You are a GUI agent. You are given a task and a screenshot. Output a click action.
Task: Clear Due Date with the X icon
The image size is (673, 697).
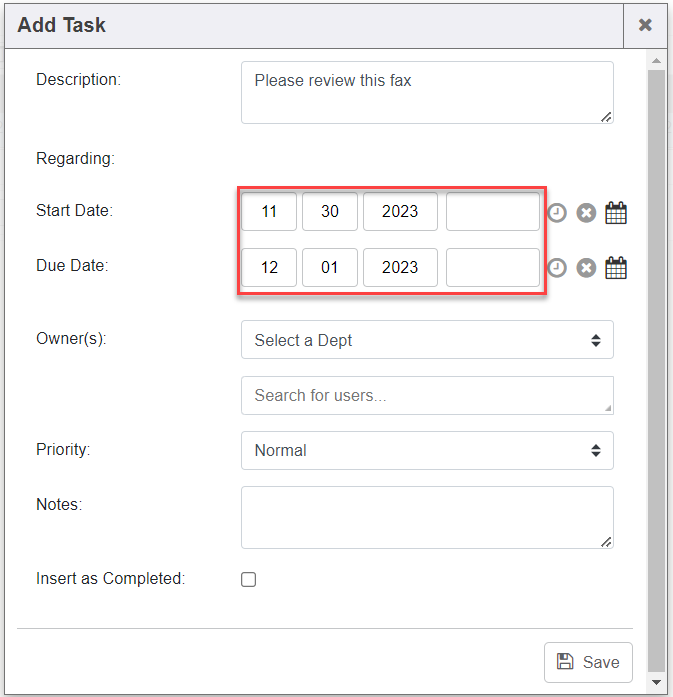[586, 268]
